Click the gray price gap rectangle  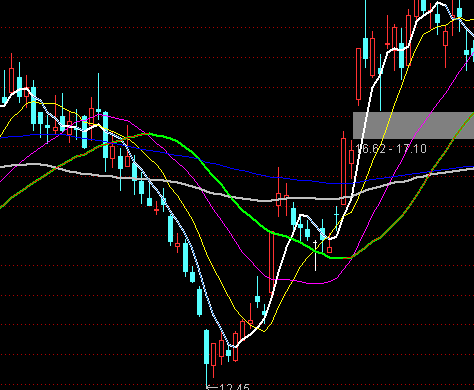[413, 125]
